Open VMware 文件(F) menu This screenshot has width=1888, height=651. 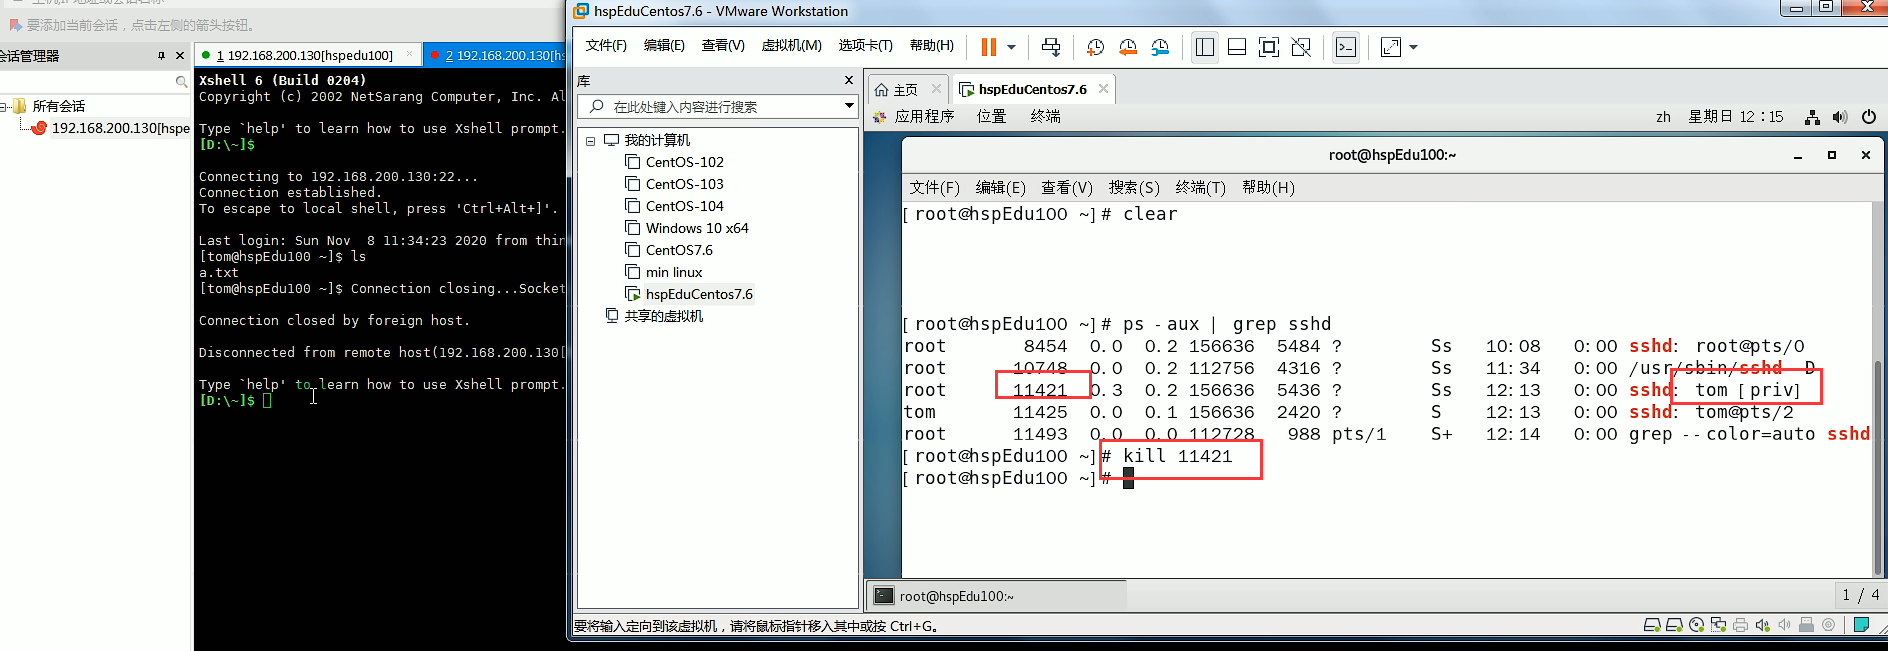(x=606, y=45)
